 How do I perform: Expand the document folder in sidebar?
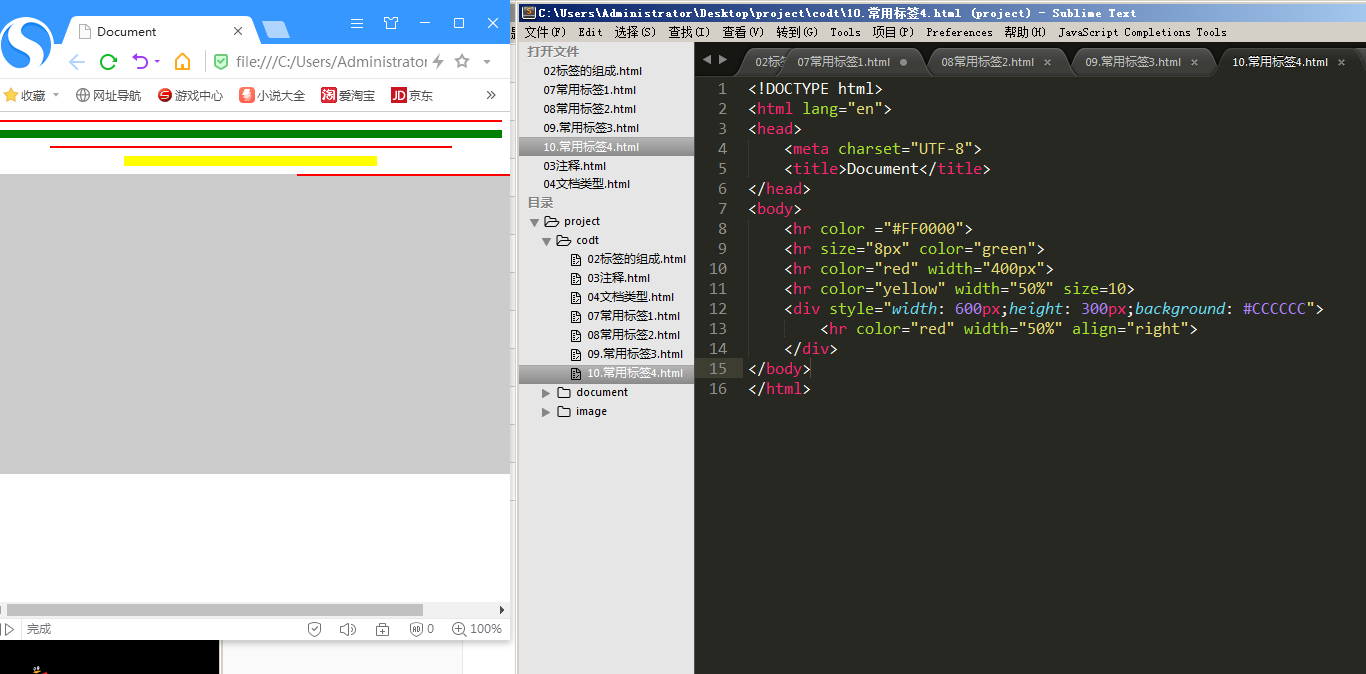(x=546, y=393)
